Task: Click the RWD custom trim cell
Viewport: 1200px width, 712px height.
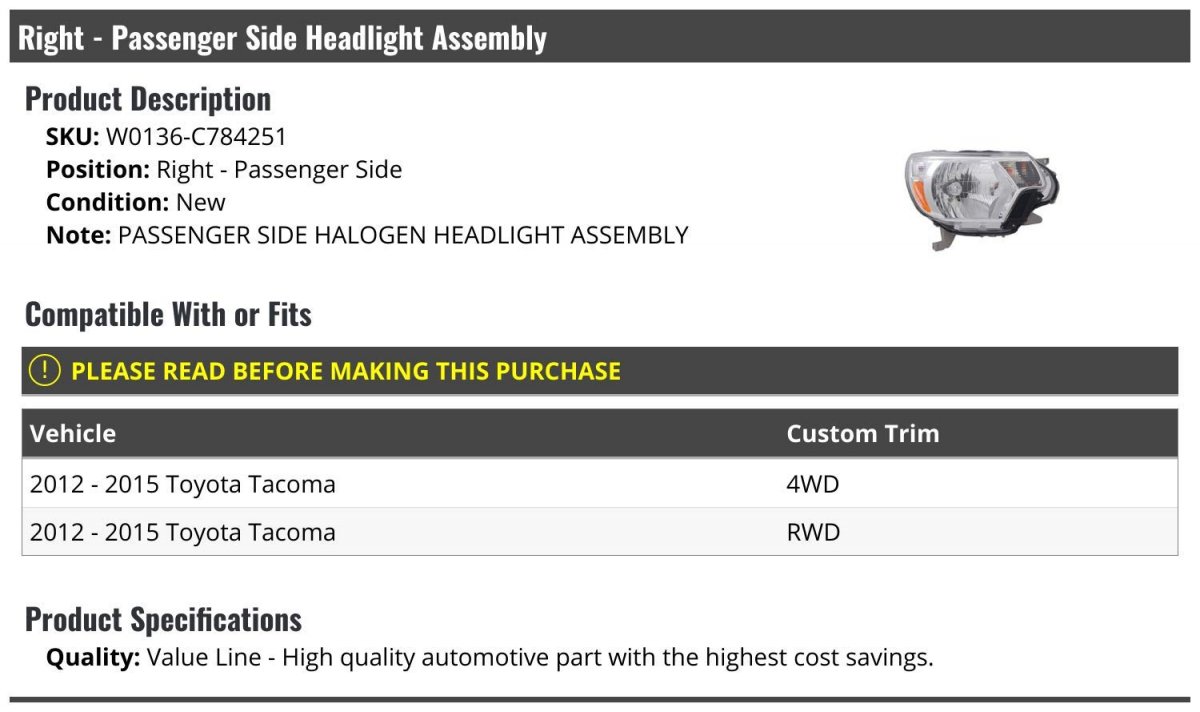Action: coord(813,532)
